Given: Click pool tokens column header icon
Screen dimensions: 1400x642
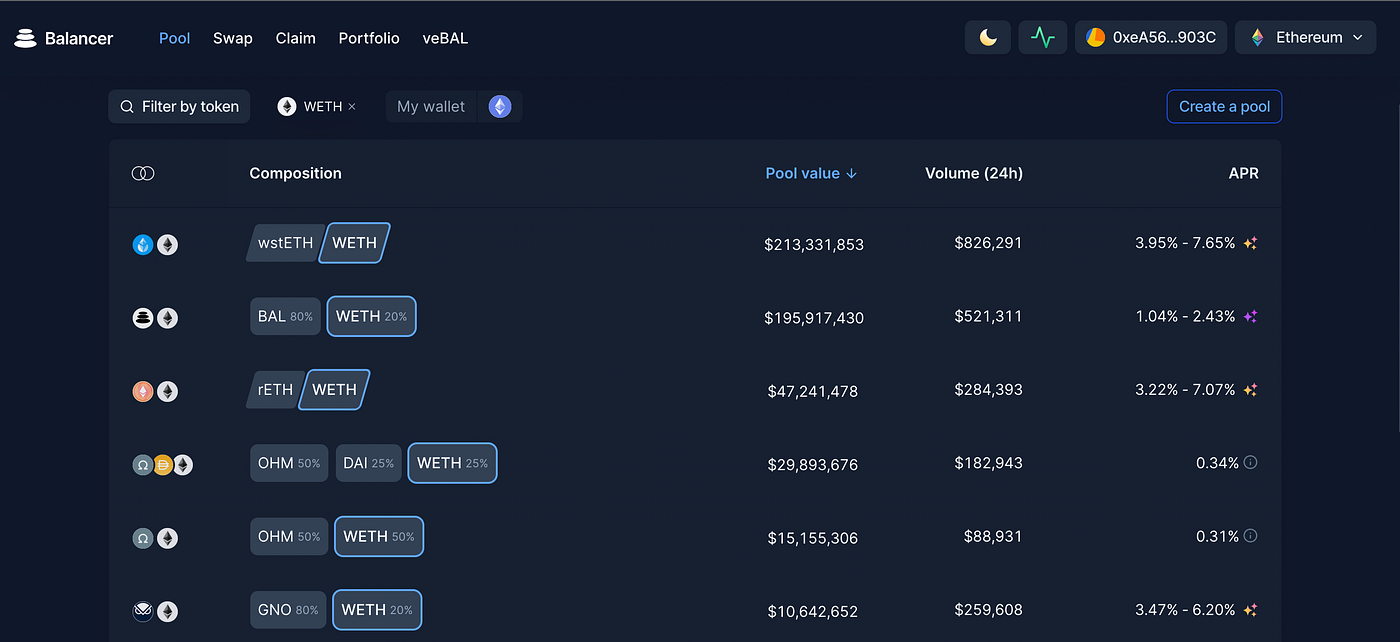Looking at the screenshot, I should pos(143,173).
